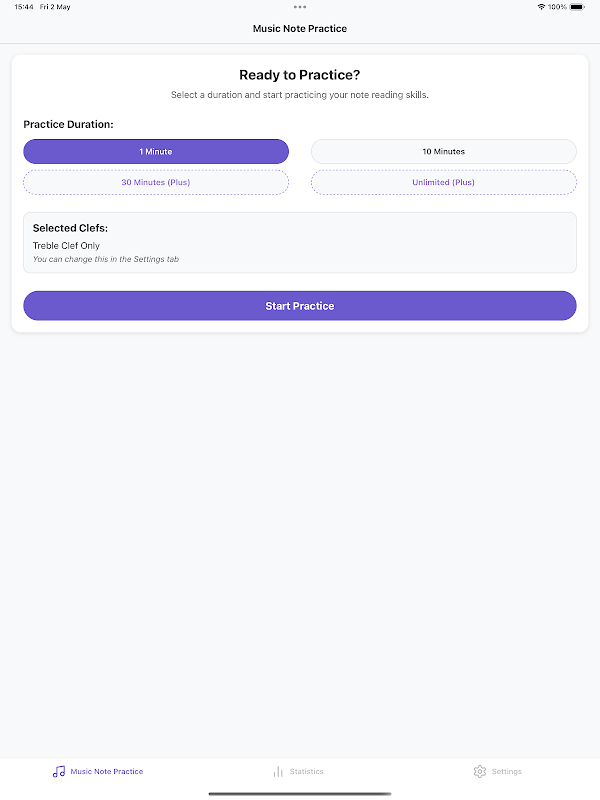This screenshot has width=600, height=800.
Task: Tap the music note icon in tab bar
Action: (59, 771)
